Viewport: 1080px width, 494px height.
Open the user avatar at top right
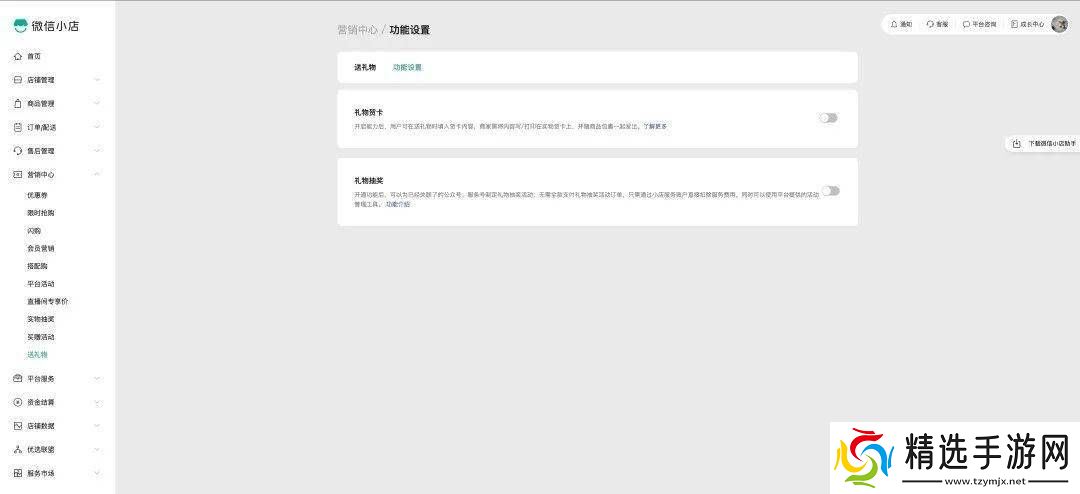1059,24
